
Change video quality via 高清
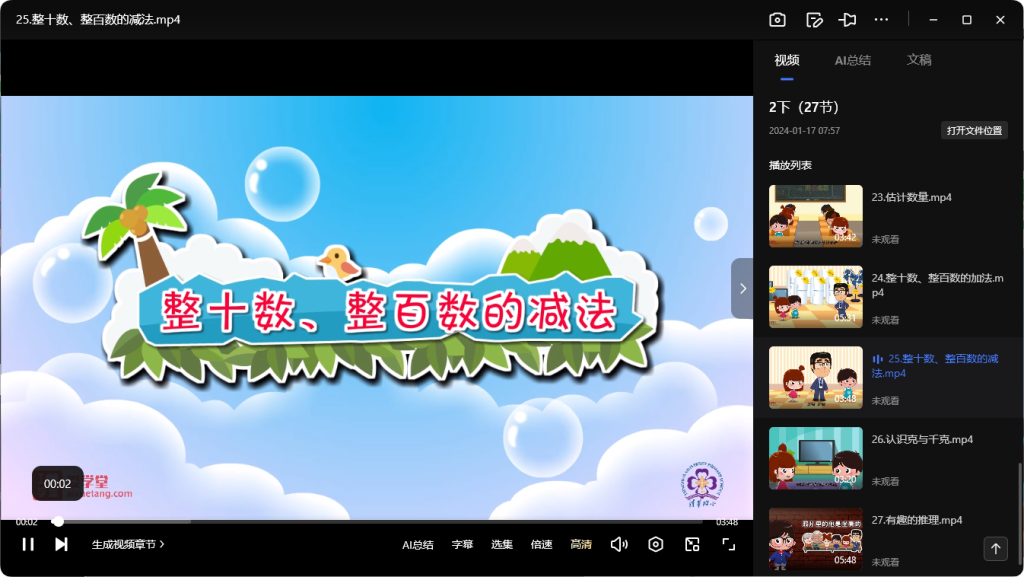581,544
